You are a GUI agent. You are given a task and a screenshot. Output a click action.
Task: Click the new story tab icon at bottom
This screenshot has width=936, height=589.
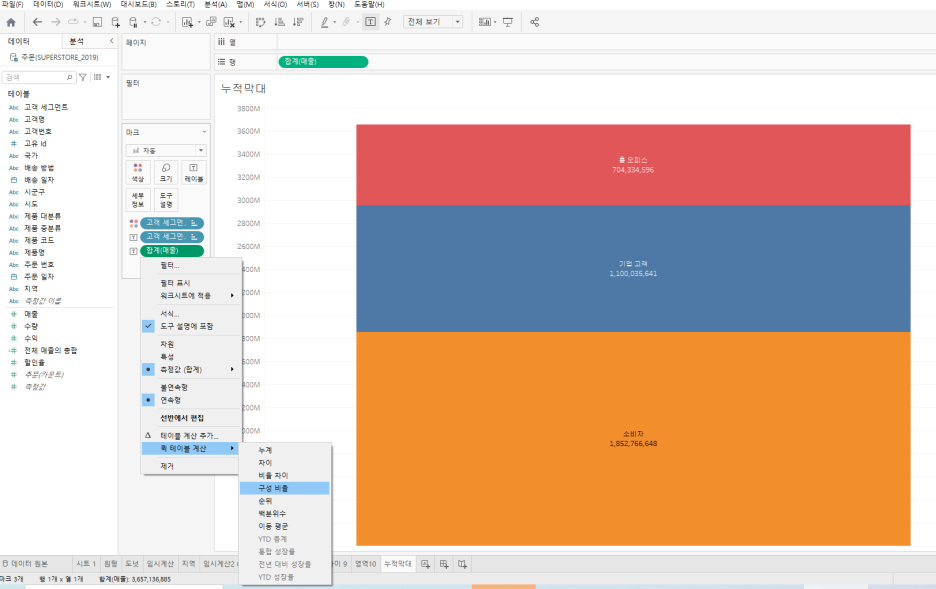463,564
